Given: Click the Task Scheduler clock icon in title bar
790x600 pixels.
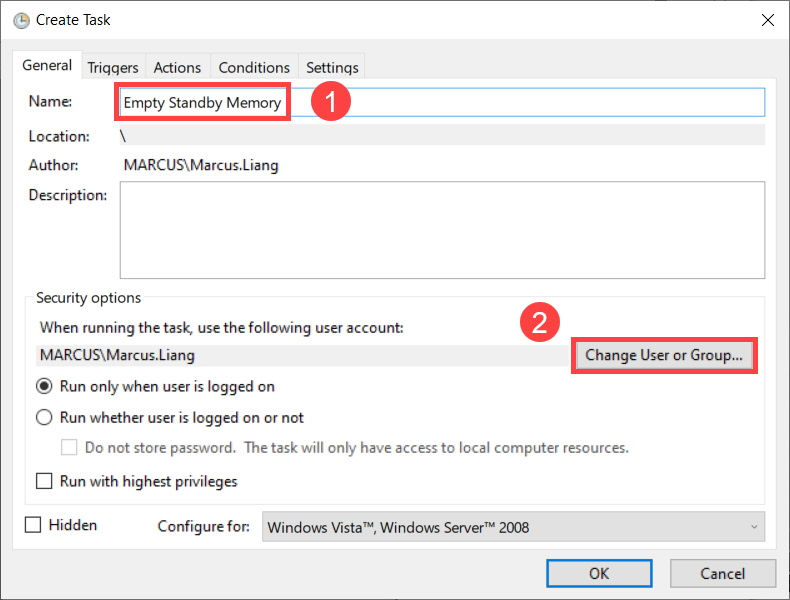Looking at the screenshot, I should 20,20.
